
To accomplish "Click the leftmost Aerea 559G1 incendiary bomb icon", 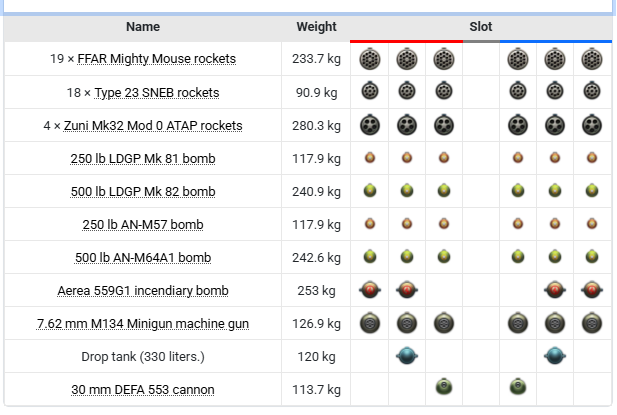I will click(369, 290).
